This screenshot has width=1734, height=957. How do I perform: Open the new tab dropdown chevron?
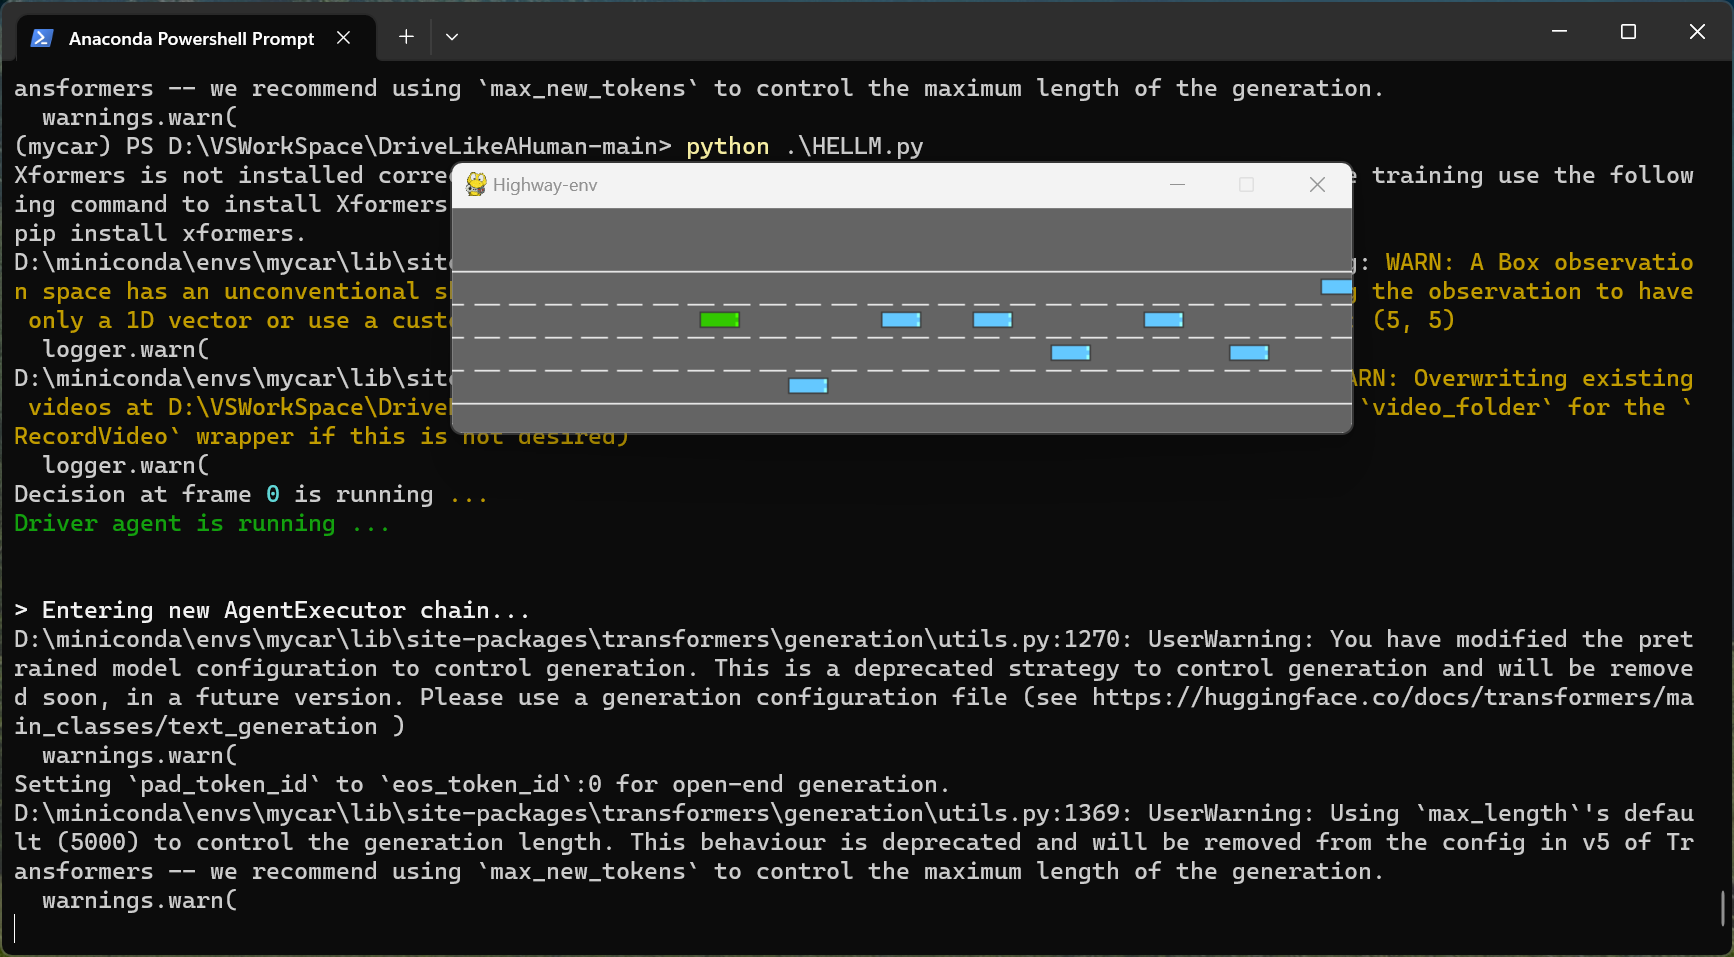pyautogui.click(x=452, y=36)
